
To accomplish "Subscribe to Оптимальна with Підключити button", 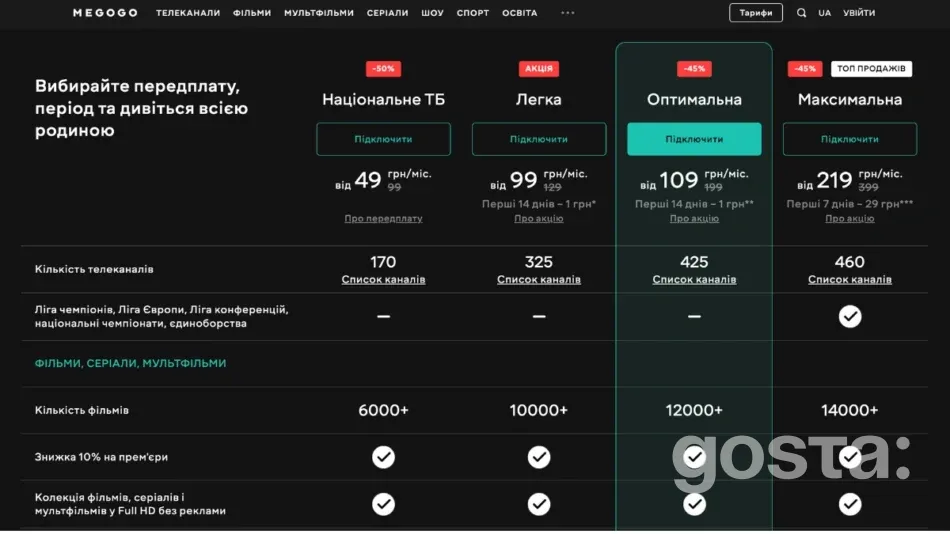I will click(694, 139).
